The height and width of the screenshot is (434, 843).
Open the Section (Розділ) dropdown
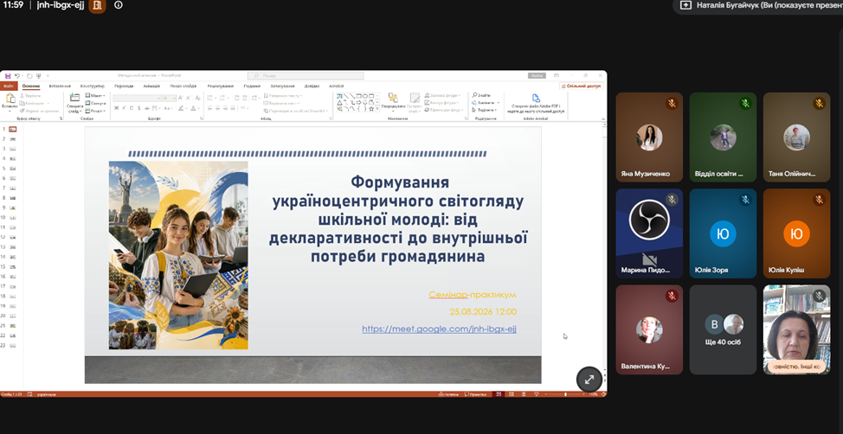95,111
